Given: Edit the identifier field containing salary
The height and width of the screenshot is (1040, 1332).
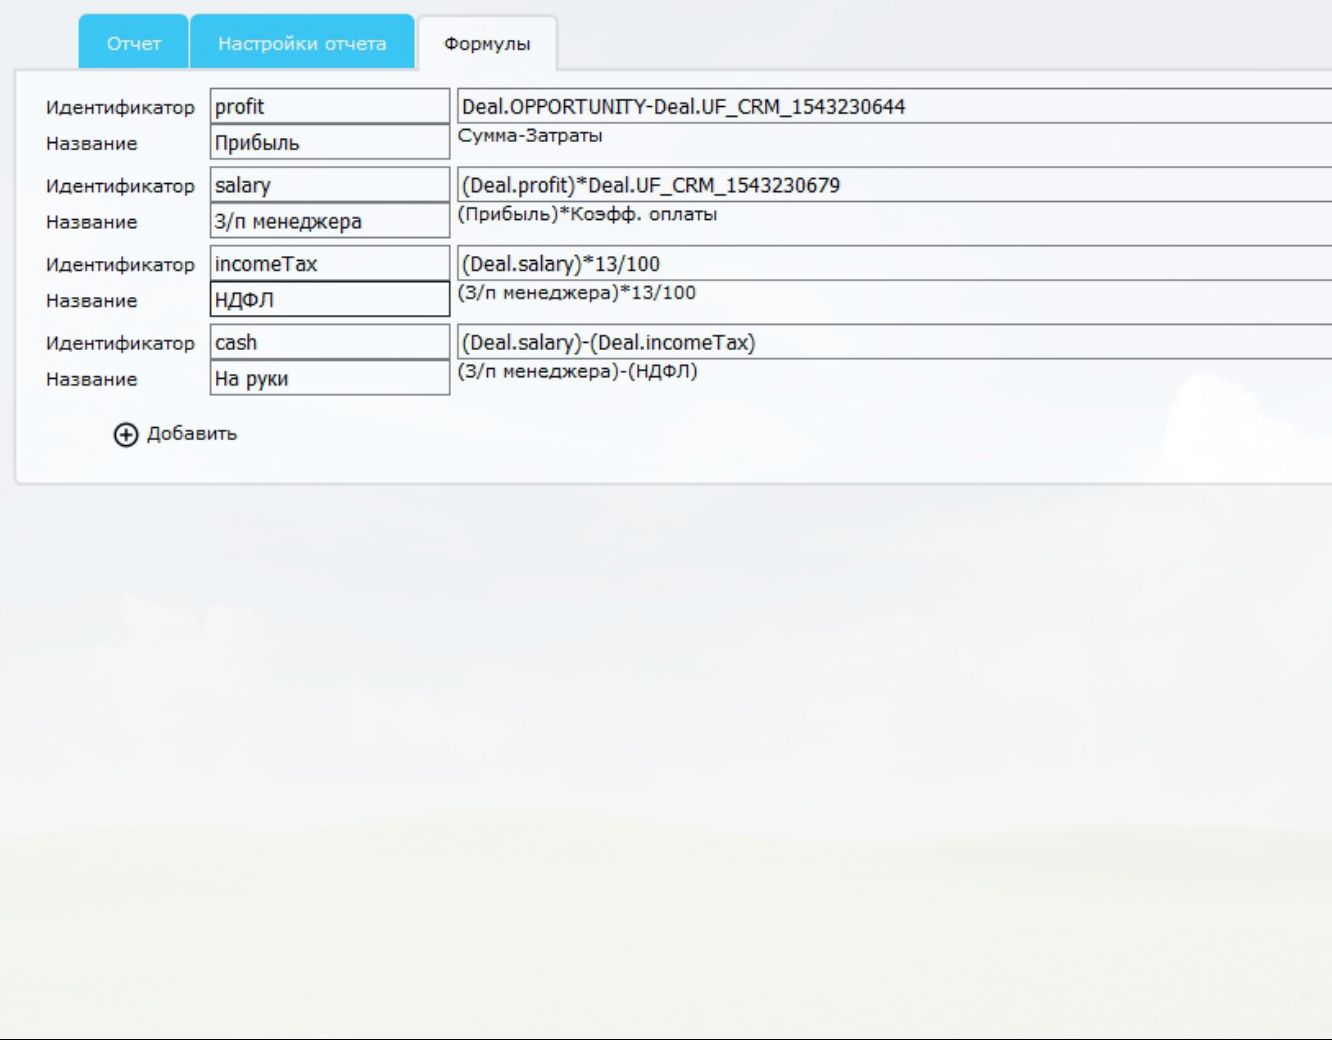Looking at the screenshot, I should (330, 185).
